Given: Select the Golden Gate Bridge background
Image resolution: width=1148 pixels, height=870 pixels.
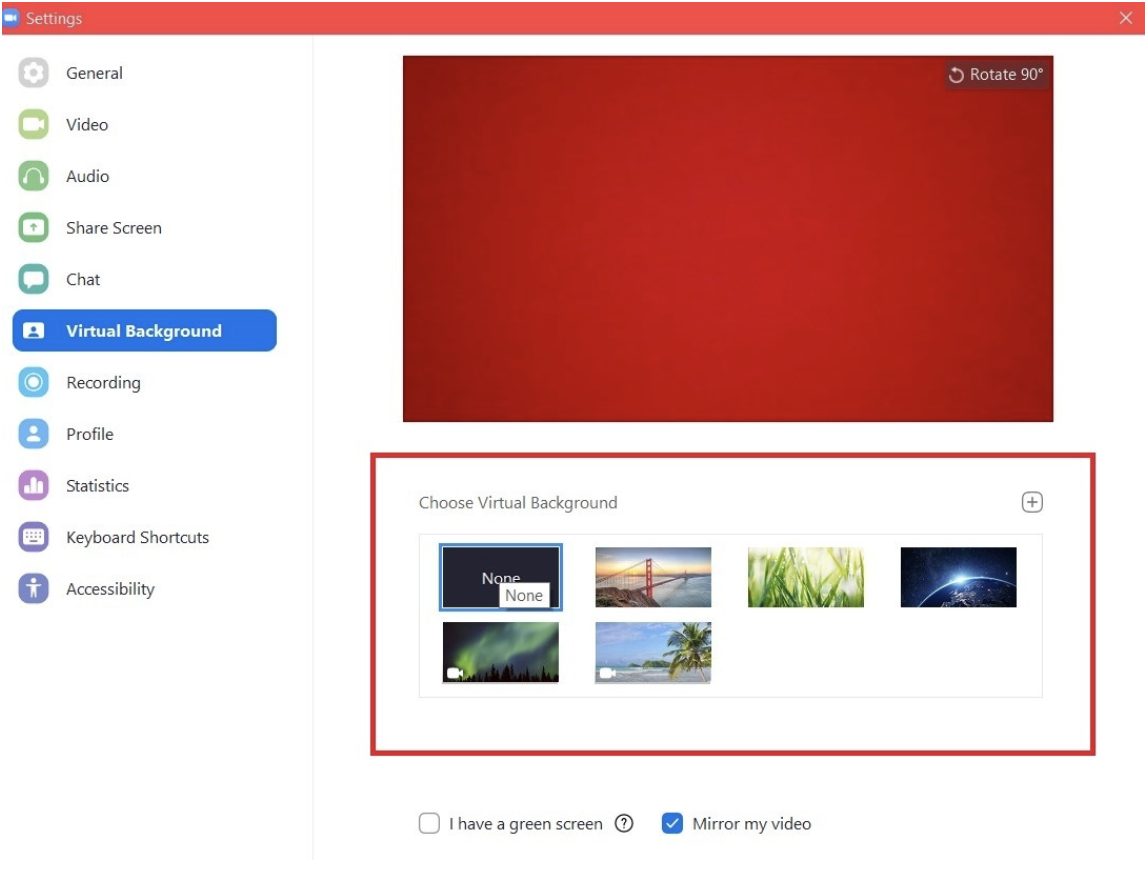Looking at the screenshot, I should 652,576.
